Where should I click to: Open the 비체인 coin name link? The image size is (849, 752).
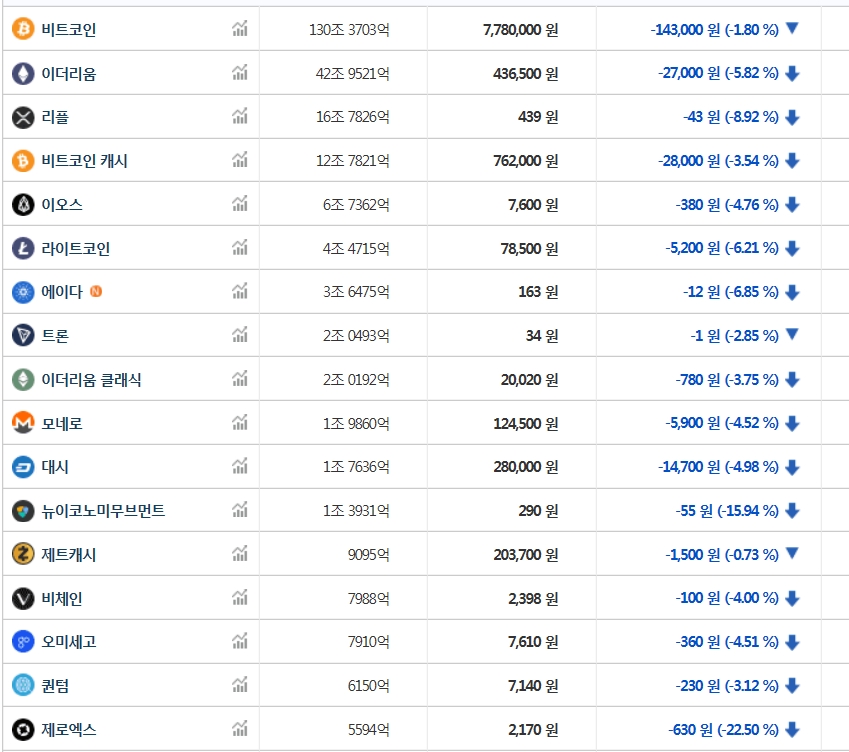click(x=62, y=599)
